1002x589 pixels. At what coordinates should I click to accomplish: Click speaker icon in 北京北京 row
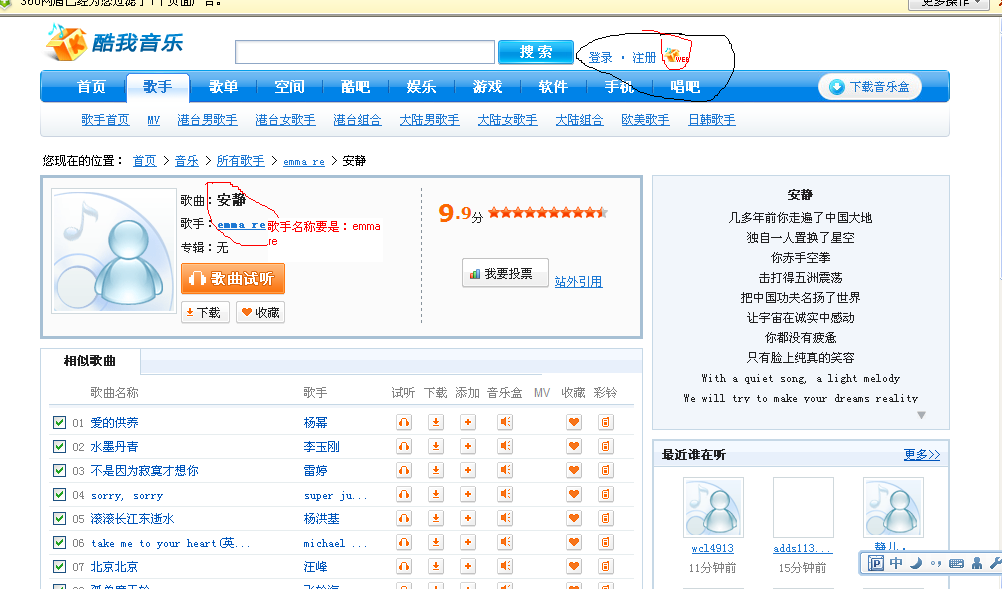coord(505,567)
